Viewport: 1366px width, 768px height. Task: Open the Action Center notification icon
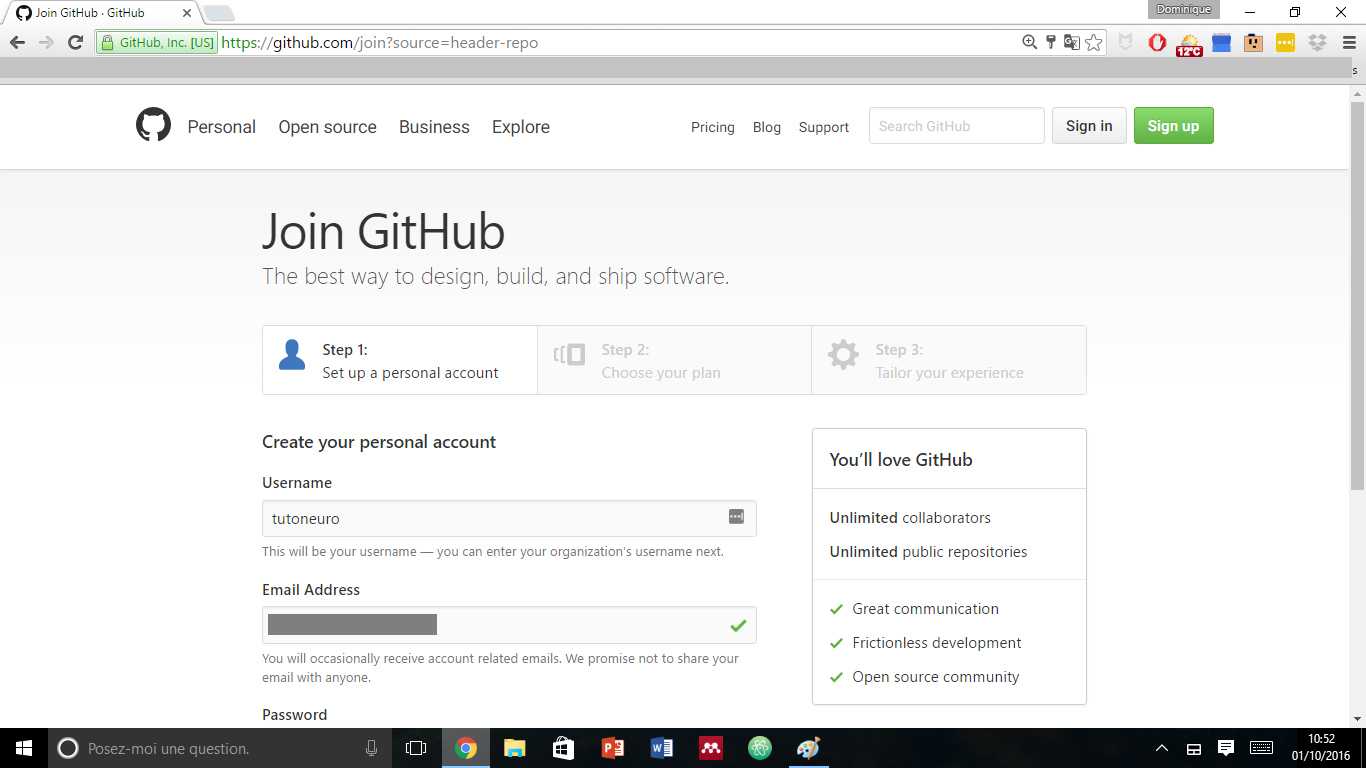click(1226, 748)
